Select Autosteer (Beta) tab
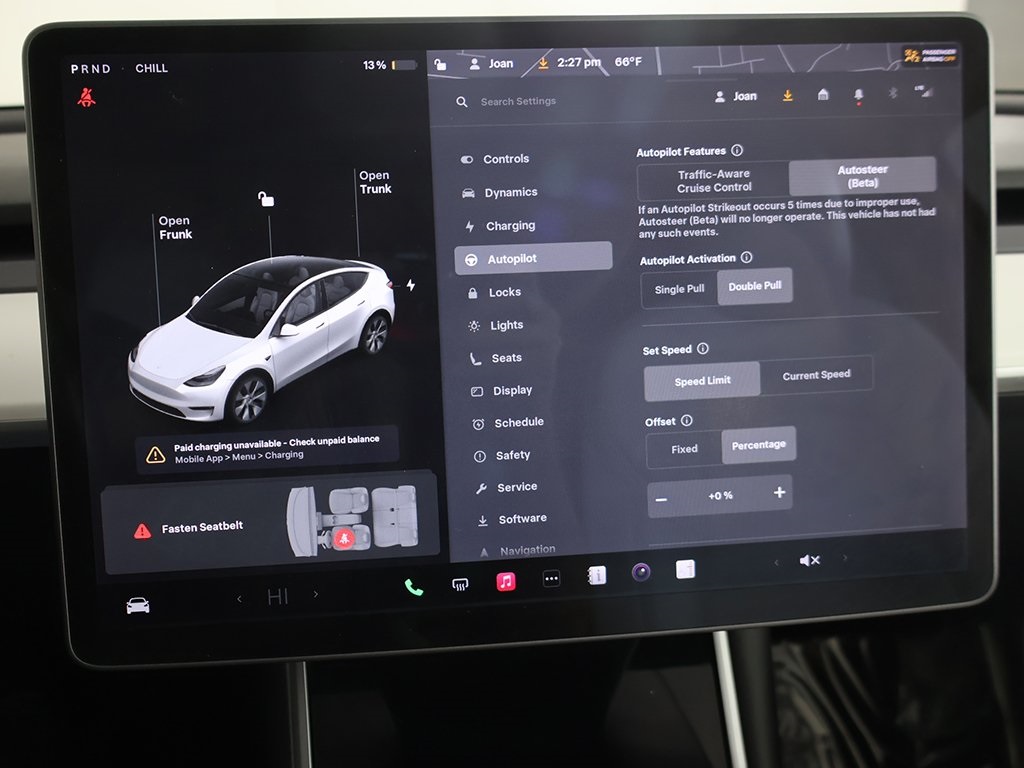1024x768 pixels. click(862, 174)
